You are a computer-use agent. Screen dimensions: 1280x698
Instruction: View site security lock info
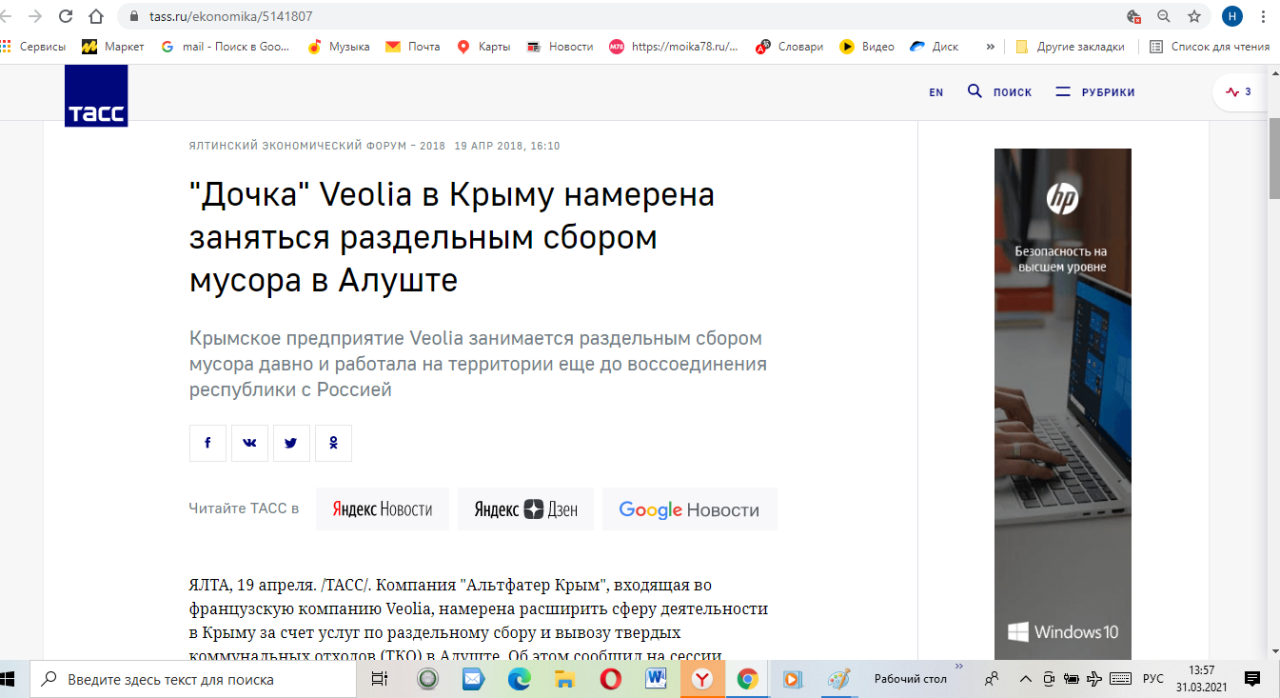pos(134,17)
